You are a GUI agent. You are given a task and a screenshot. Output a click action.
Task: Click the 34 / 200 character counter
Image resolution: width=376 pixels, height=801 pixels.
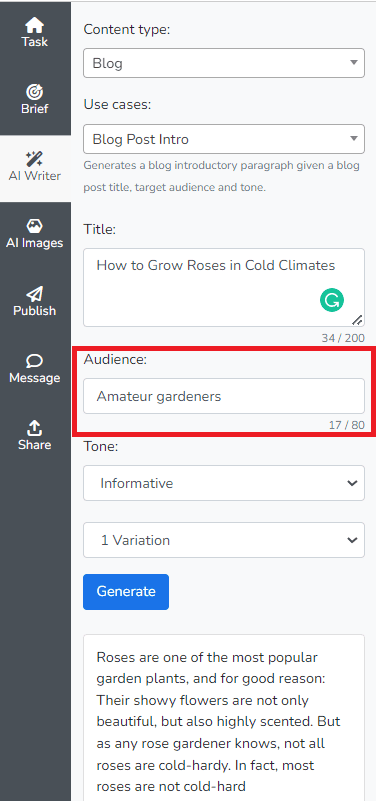click(343, 338)
